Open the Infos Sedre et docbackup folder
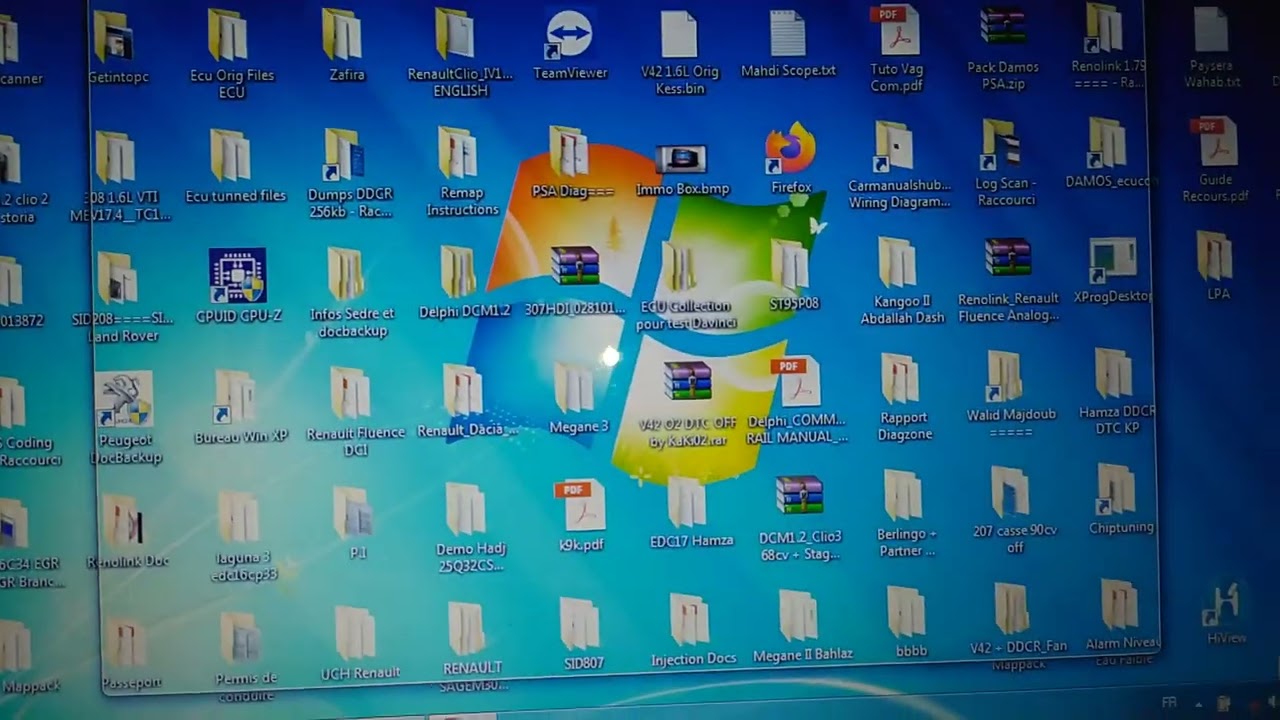Screen dimensions: 1280x720 click(347, 274)
